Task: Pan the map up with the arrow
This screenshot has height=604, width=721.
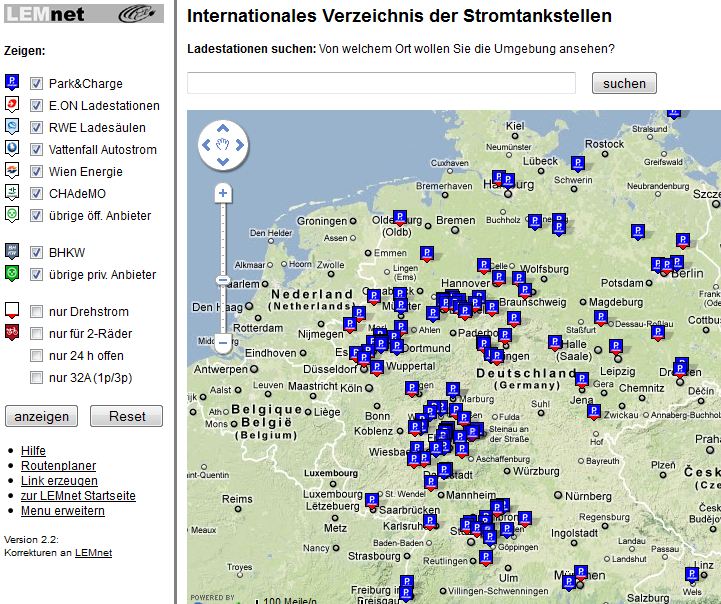Action: [223, 129]
